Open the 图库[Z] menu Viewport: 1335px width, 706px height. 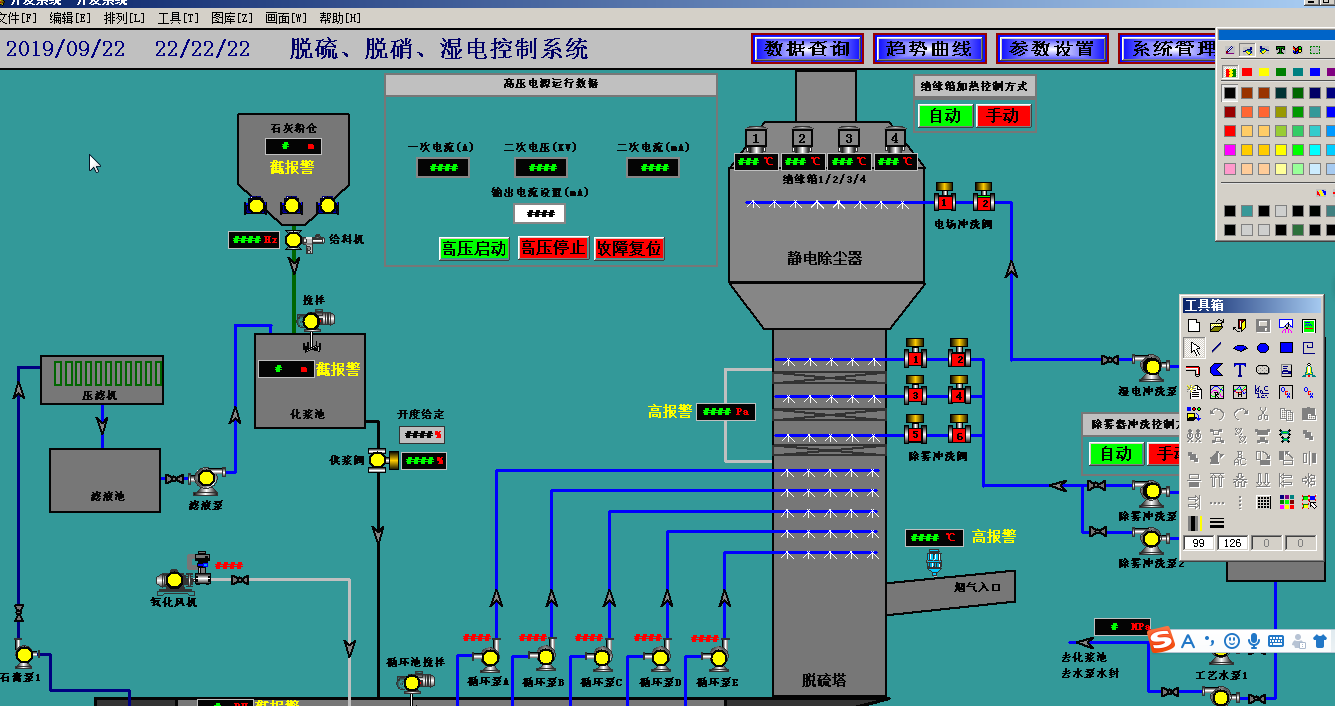[x=231, y=18]
